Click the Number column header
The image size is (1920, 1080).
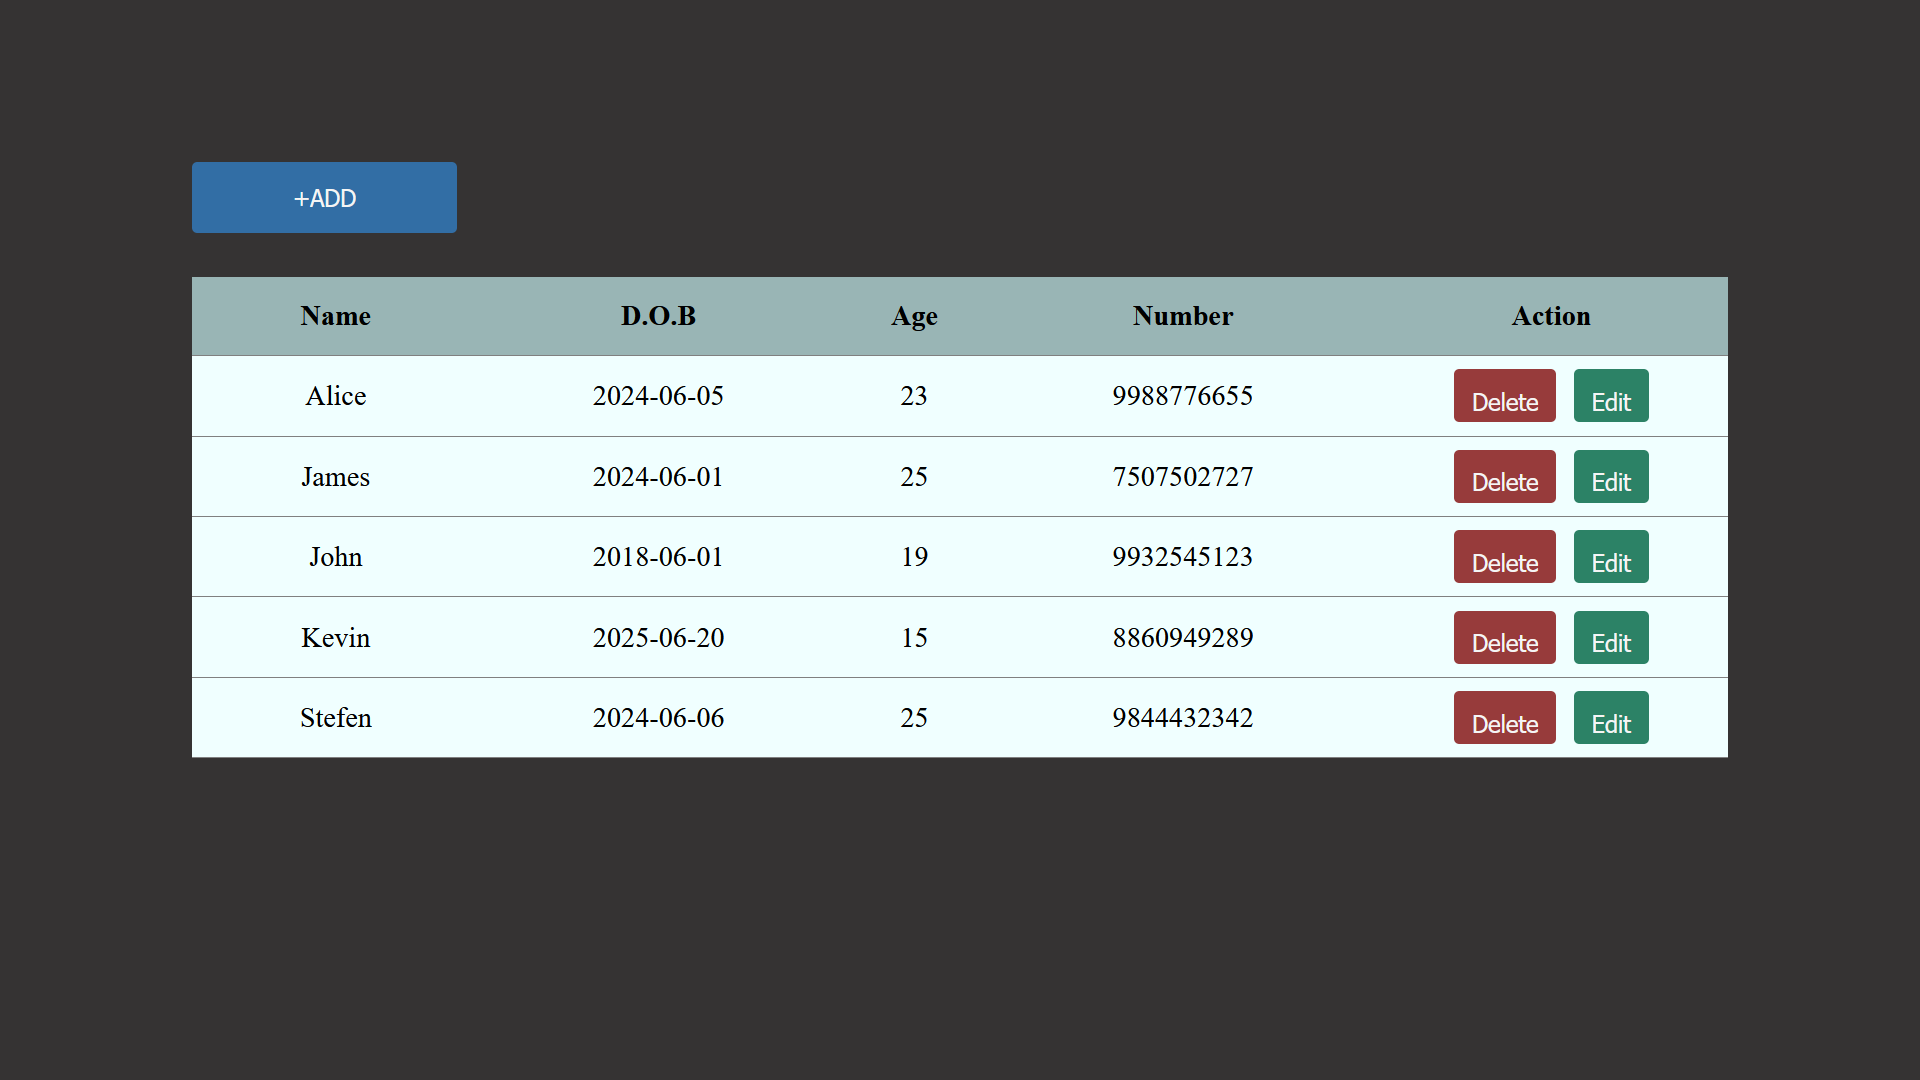coord(1182,316)
